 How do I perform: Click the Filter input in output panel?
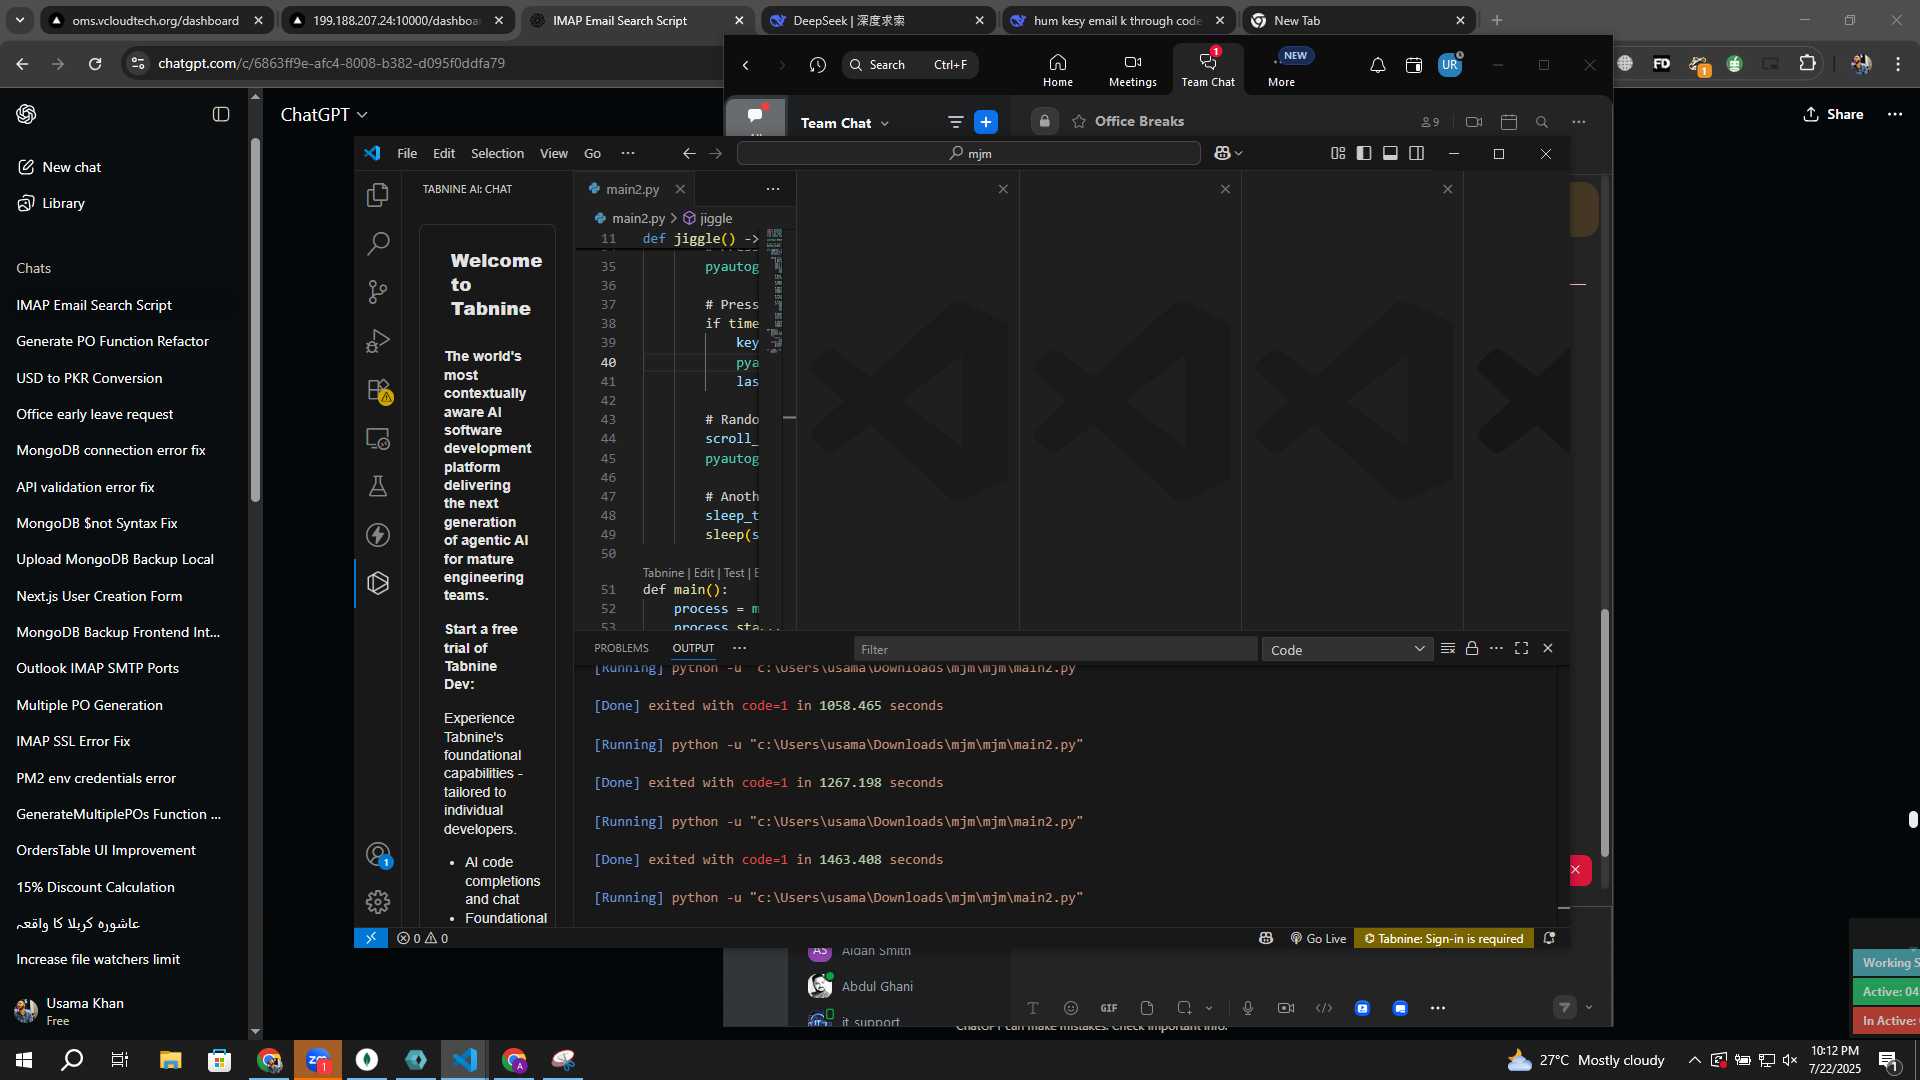point(1055,649)
